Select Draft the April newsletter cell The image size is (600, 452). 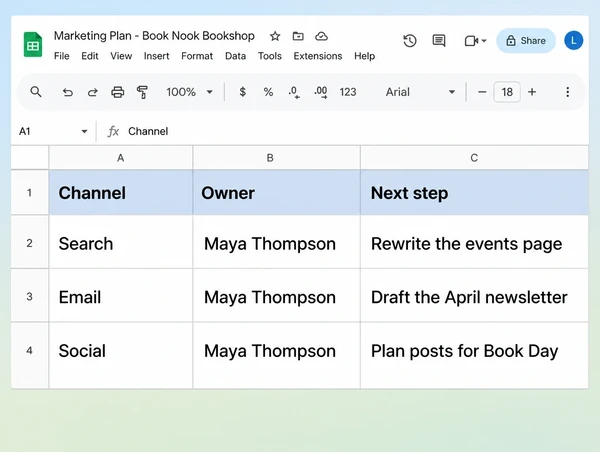(474, 296)
